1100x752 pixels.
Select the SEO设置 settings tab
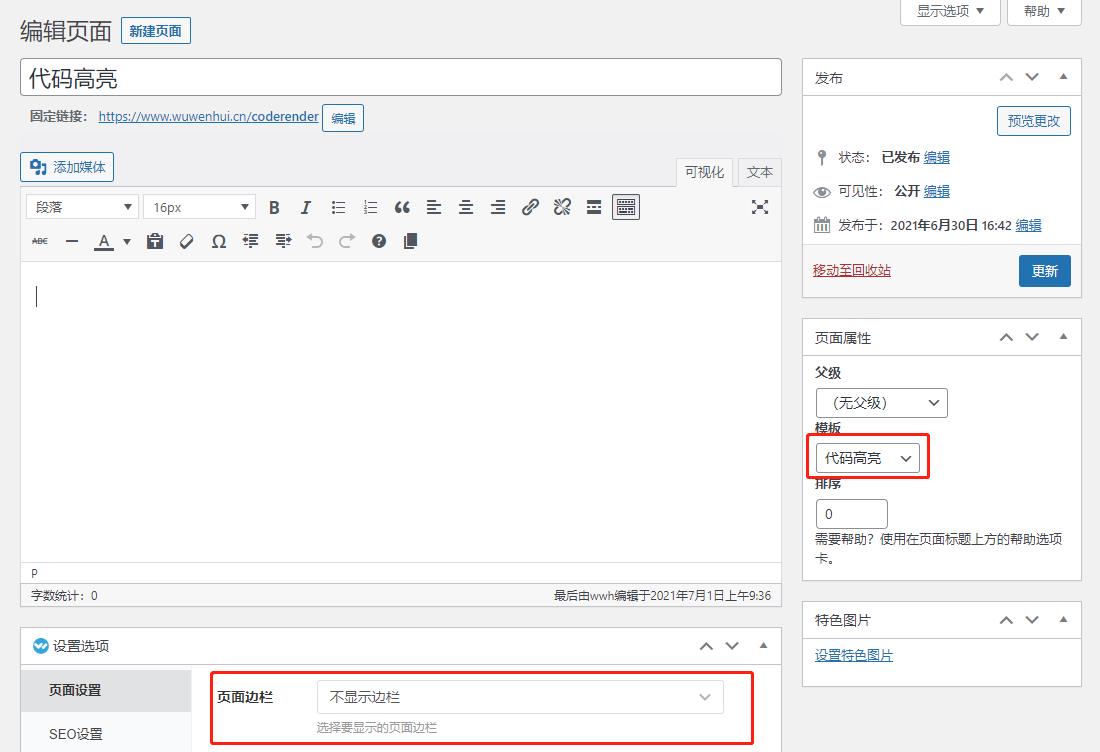click(x=76, y=734)
